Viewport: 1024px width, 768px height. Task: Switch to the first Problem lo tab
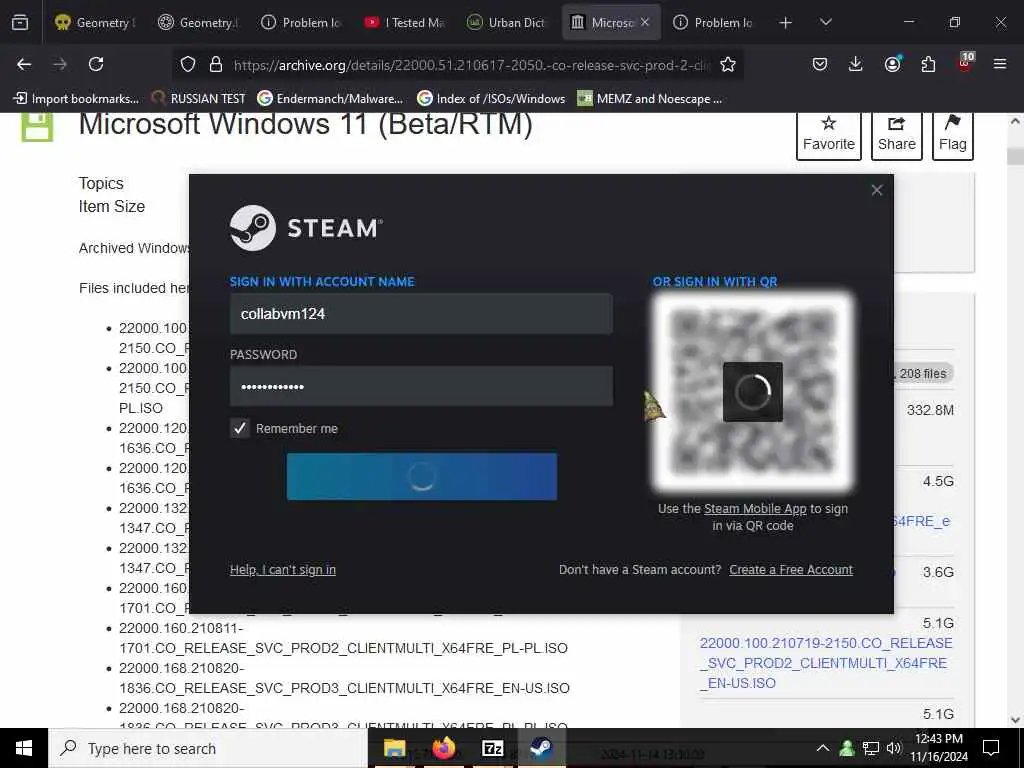[x=301, y=22]
